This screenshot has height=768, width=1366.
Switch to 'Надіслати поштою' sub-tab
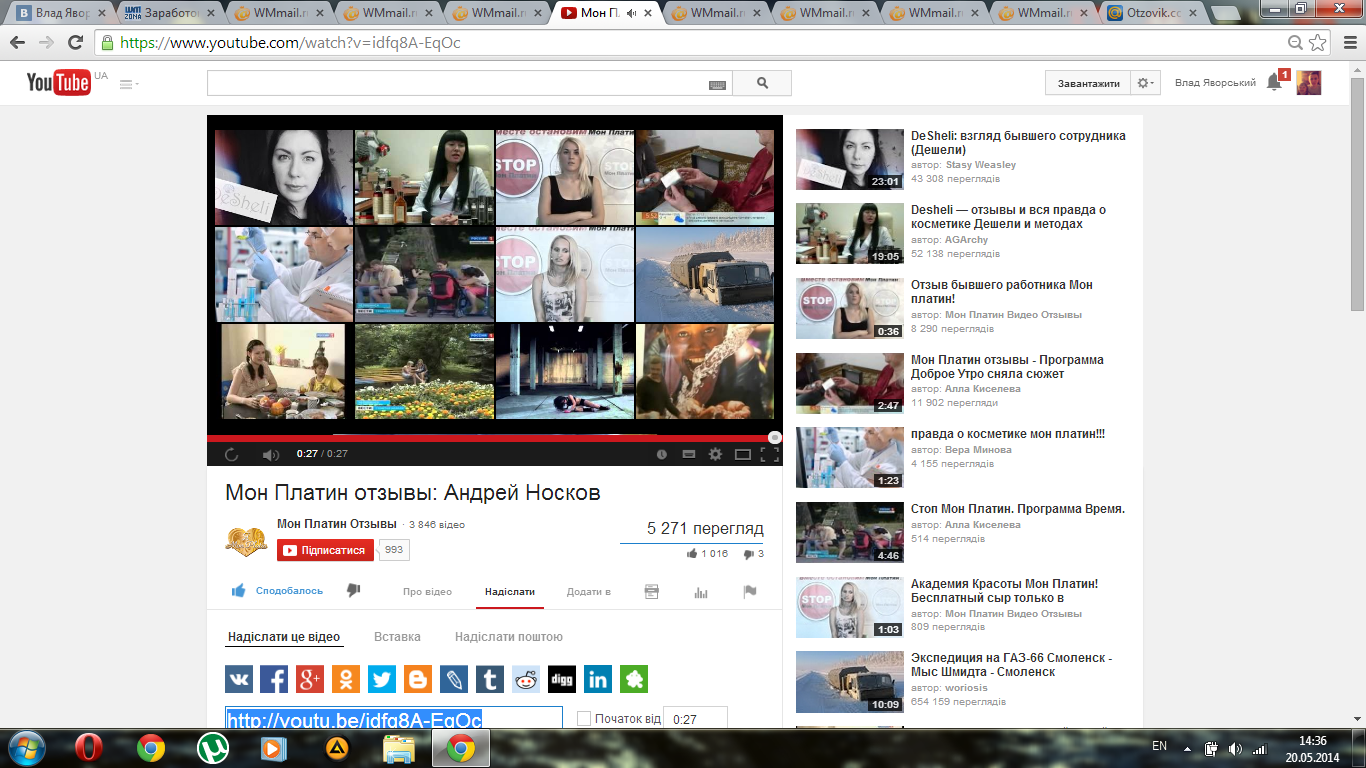(x=509, y=637)
